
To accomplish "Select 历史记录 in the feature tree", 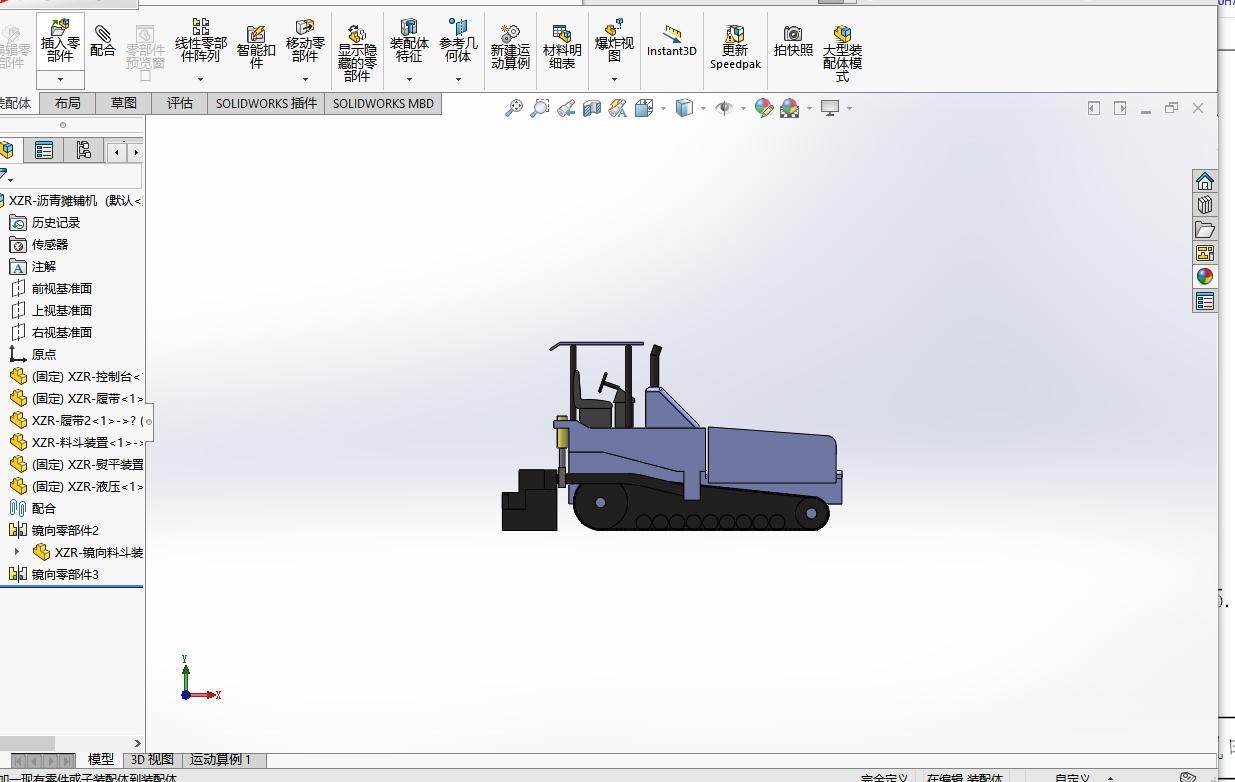I will click(x=55, y=223).
